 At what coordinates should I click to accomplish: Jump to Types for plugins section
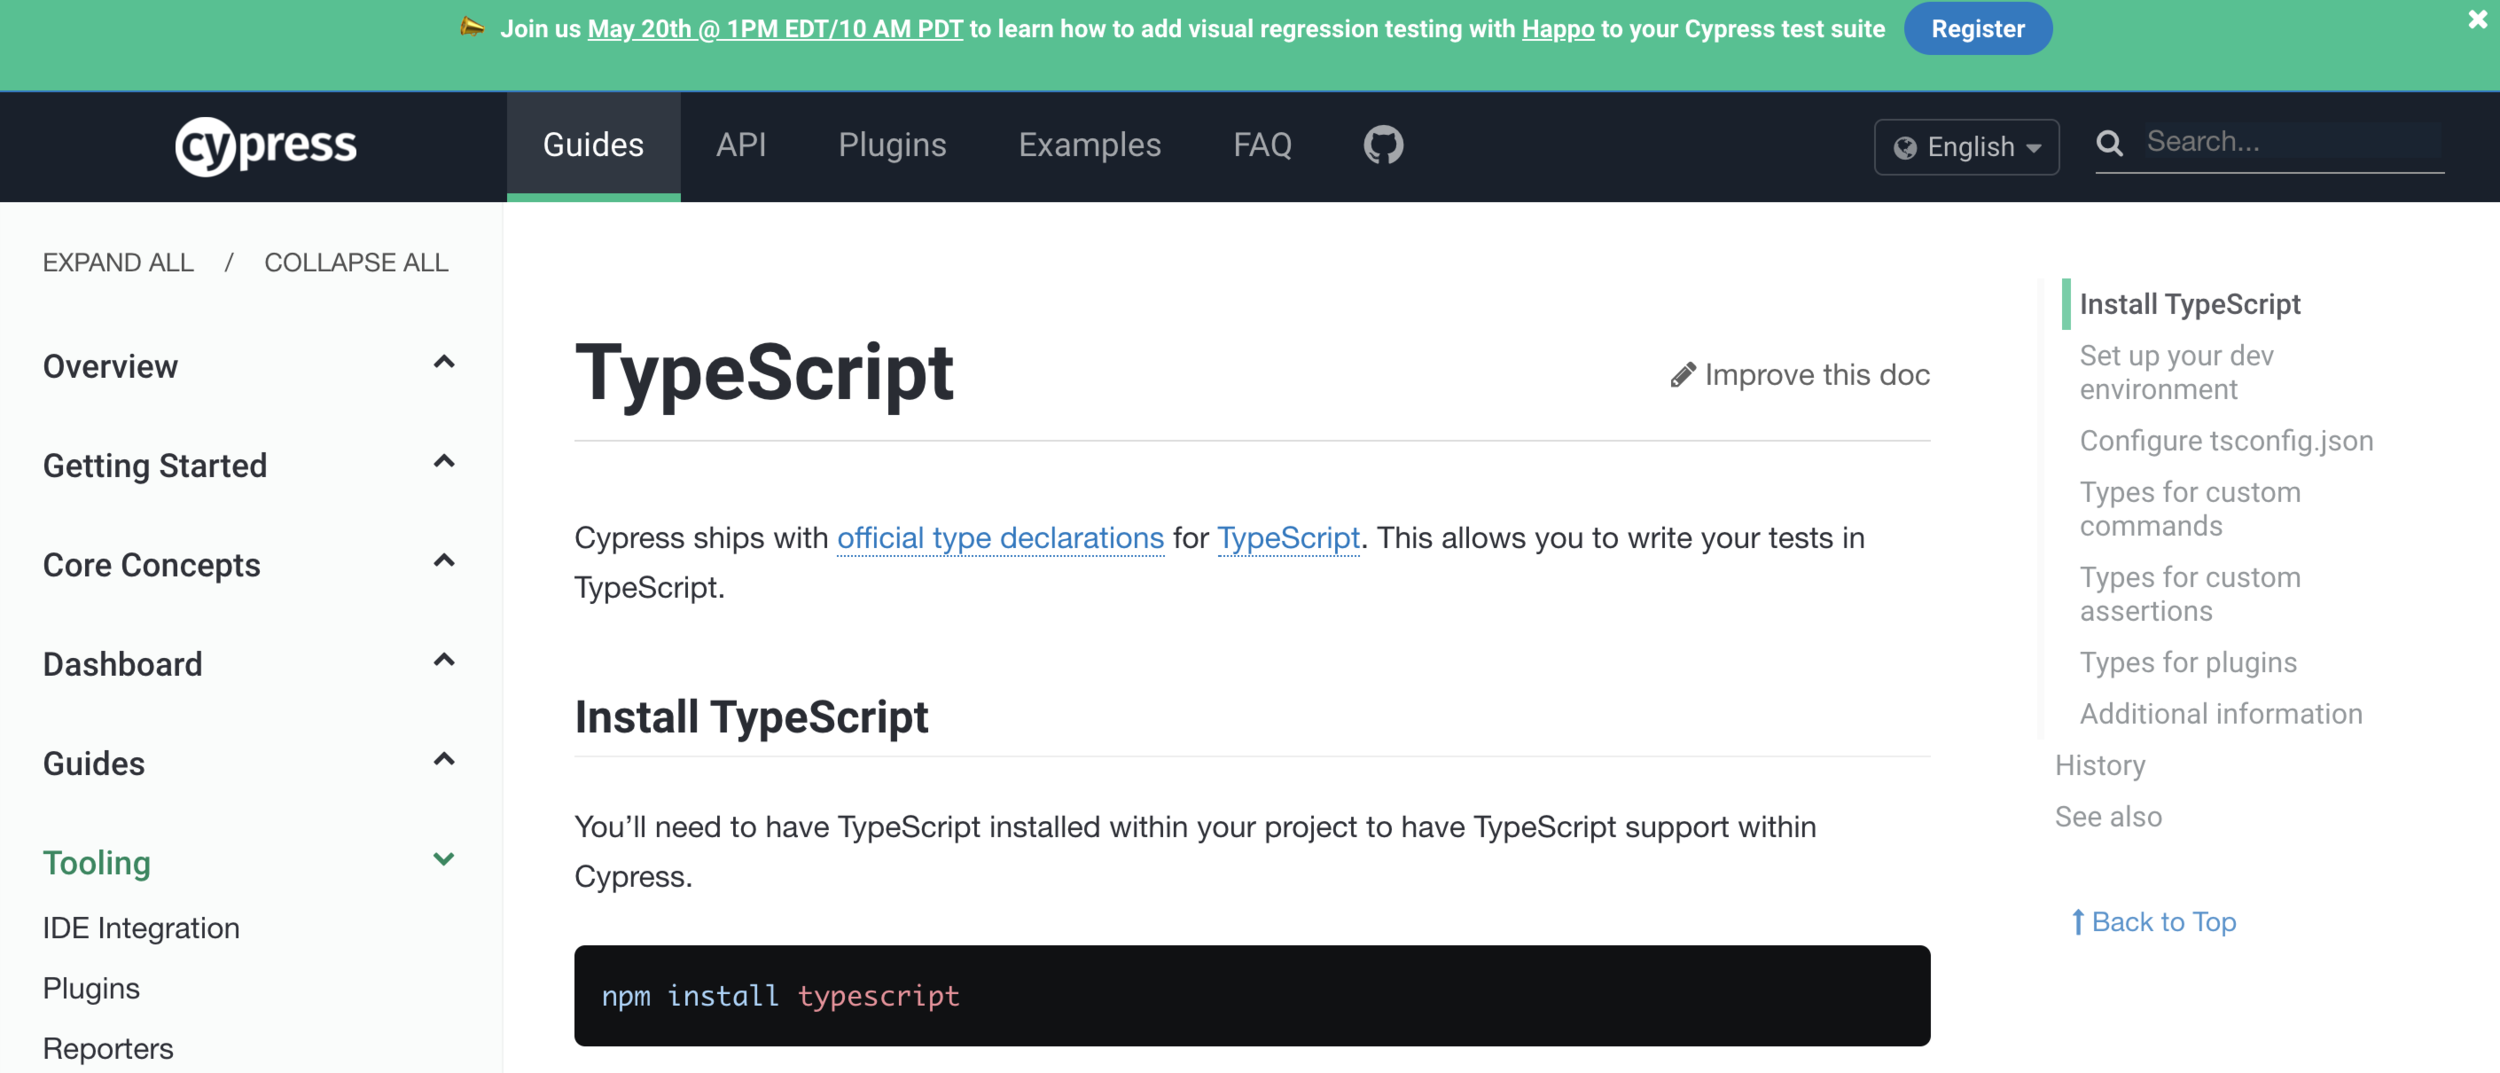[x=2188, y=662]
